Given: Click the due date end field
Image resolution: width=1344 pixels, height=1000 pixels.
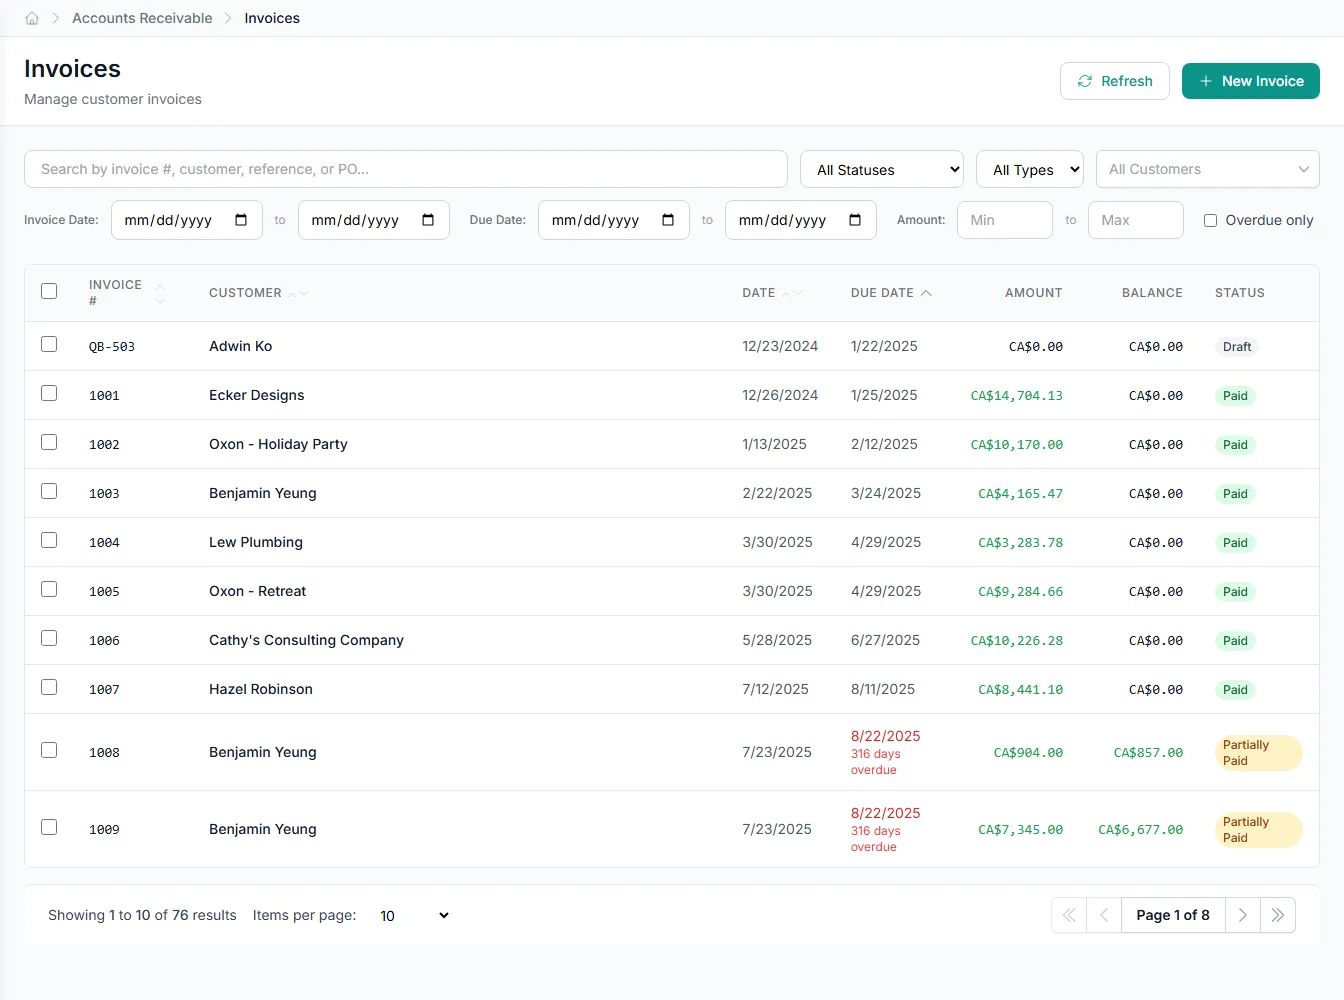Looking at the screenshot, I should tap(801, 220).
